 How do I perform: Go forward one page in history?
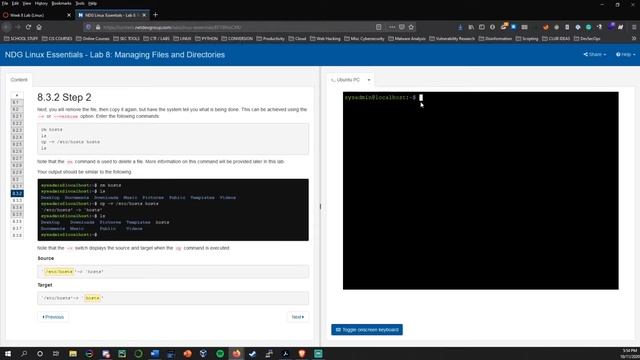[18, 27]
